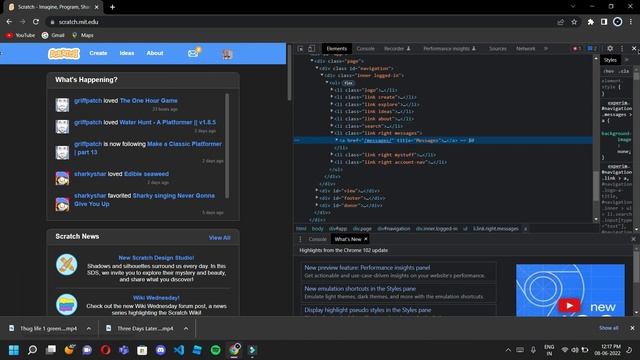The image size is (640, 360).
Task: Open drawer three-dot more tools menu
Action: 300,239
